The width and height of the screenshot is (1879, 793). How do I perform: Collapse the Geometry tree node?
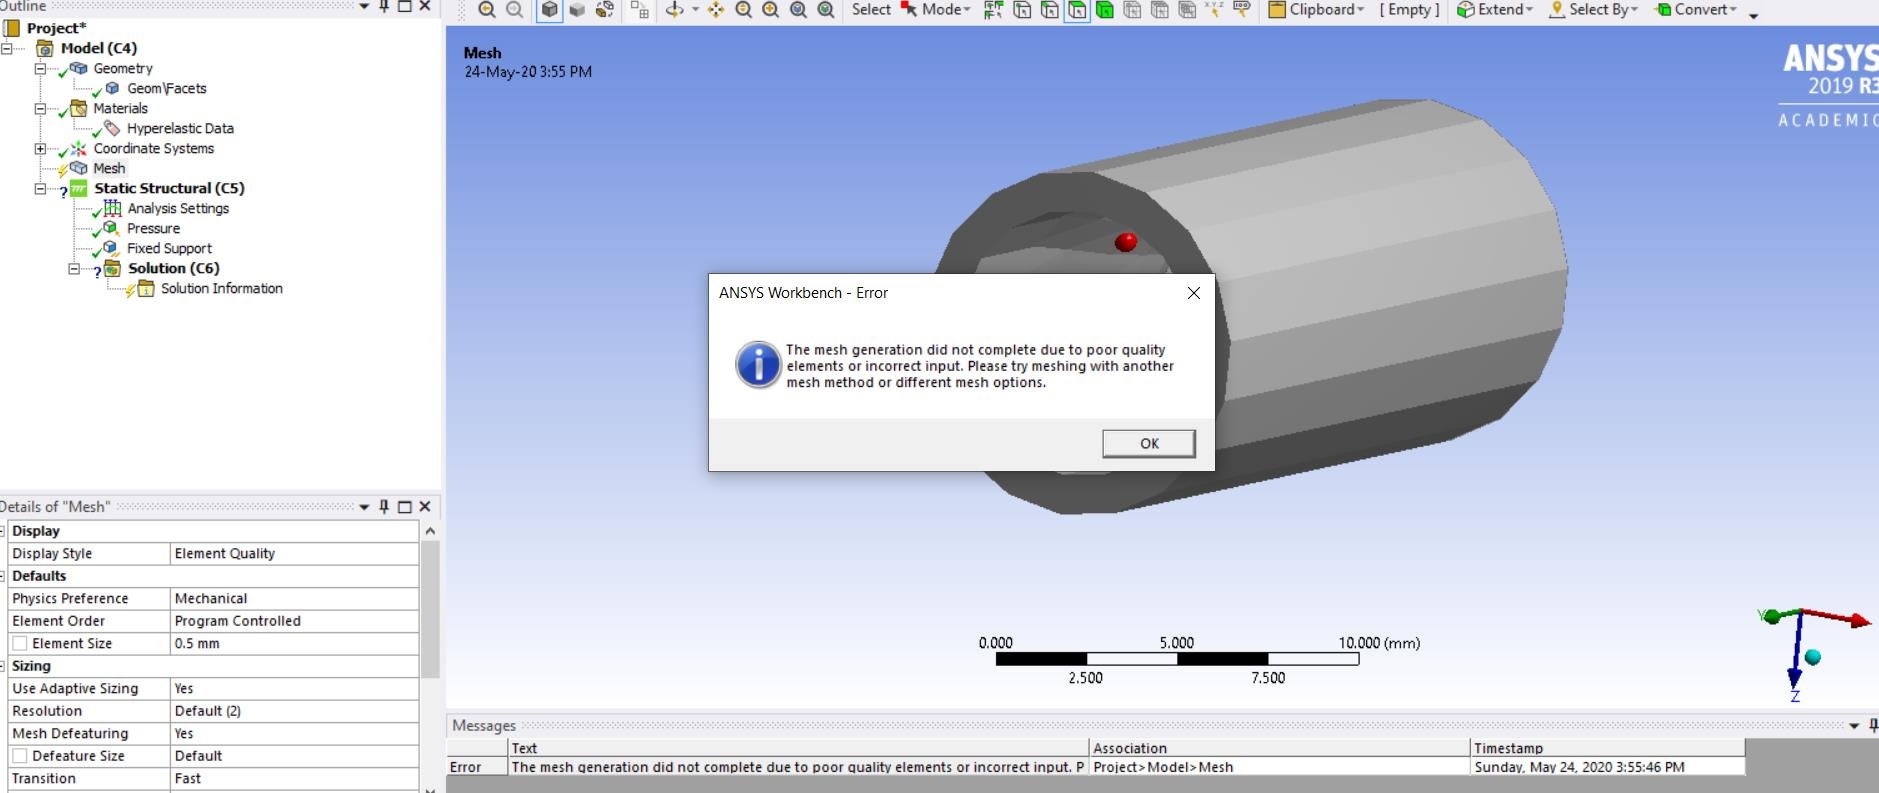click(40, 68)
